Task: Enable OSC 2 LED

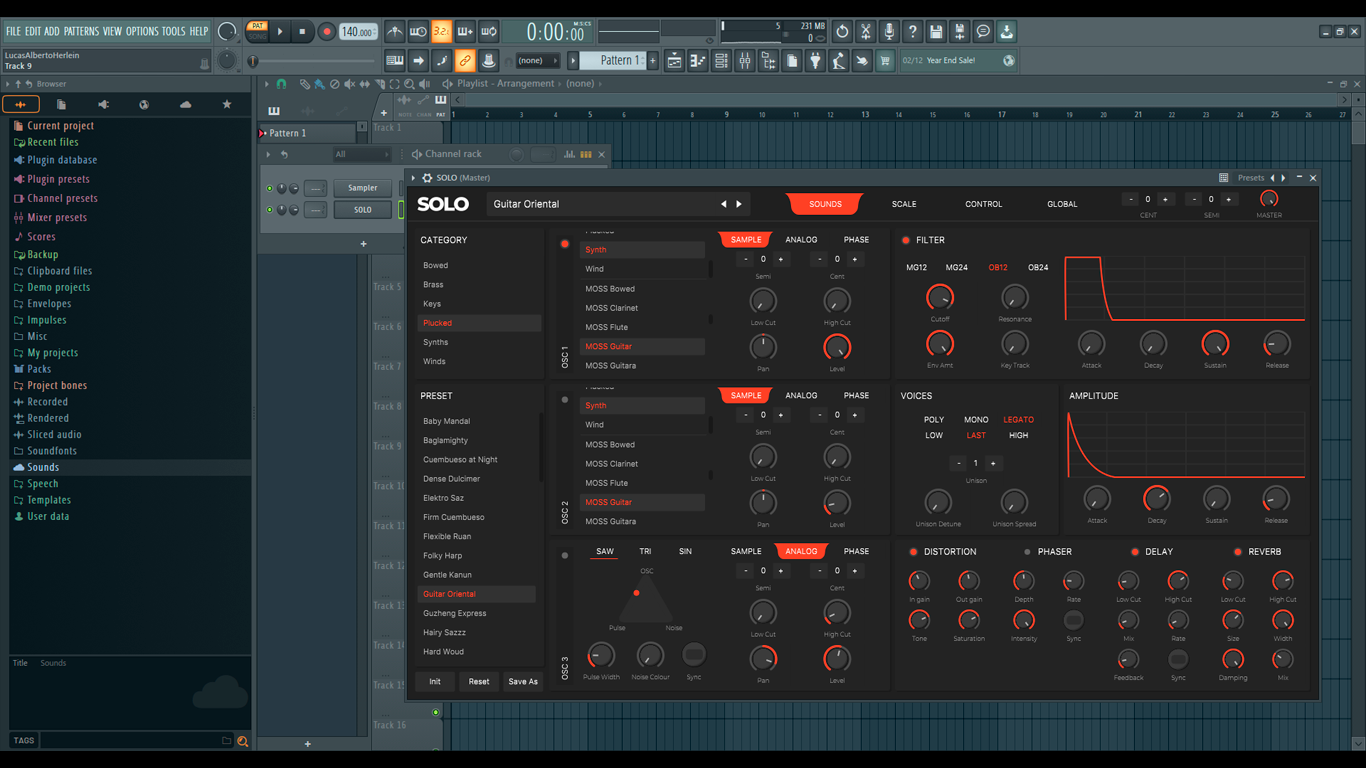Action: click(x=565, y=400)
